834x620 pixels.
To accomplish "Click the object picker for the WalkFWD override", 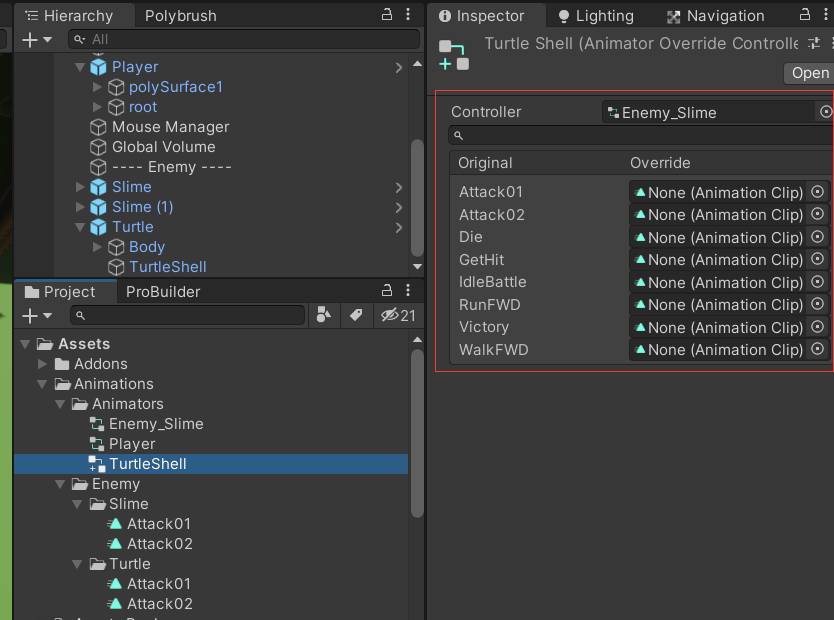I will pos(818,349).
